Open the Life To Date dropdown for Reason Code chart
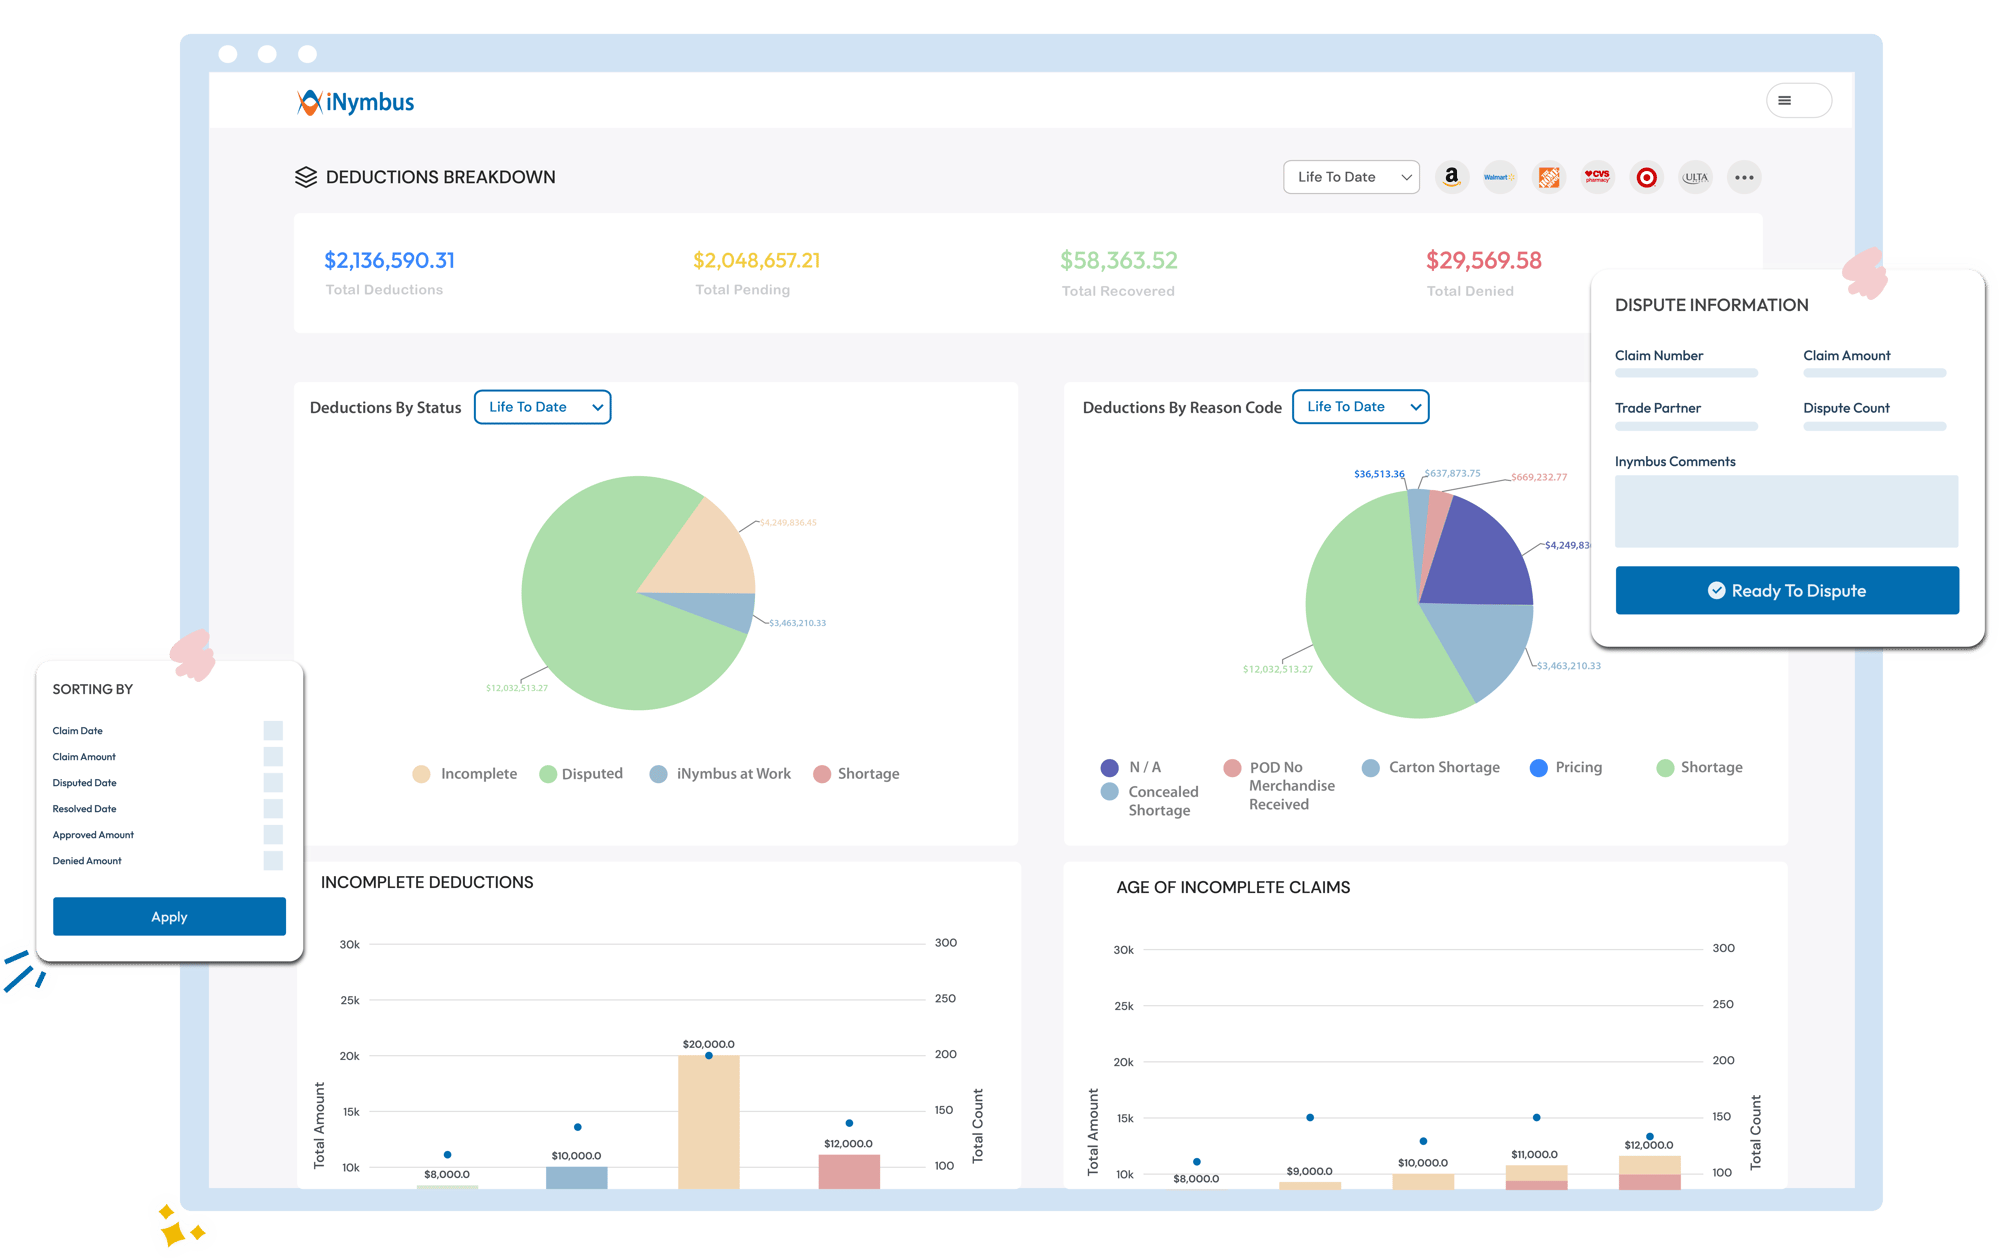This screenshot has width=2000, height=1258. [1360, 407]
